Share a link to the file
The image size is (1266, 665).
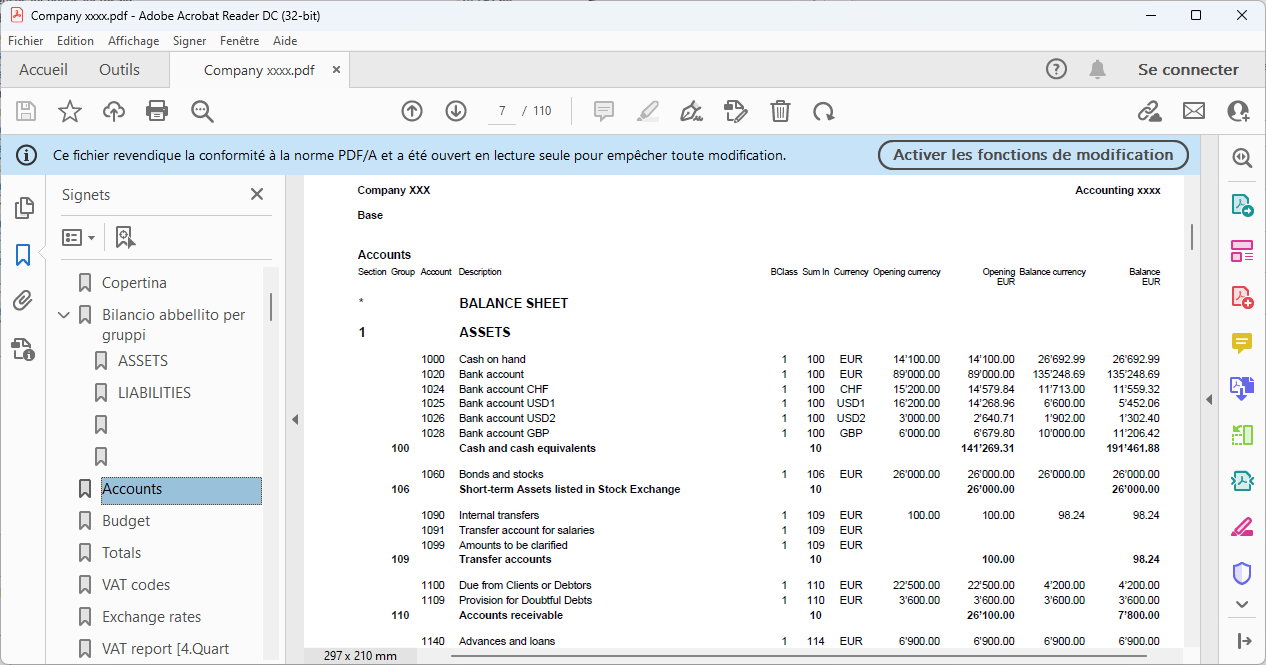click(x=1150, y=111)
